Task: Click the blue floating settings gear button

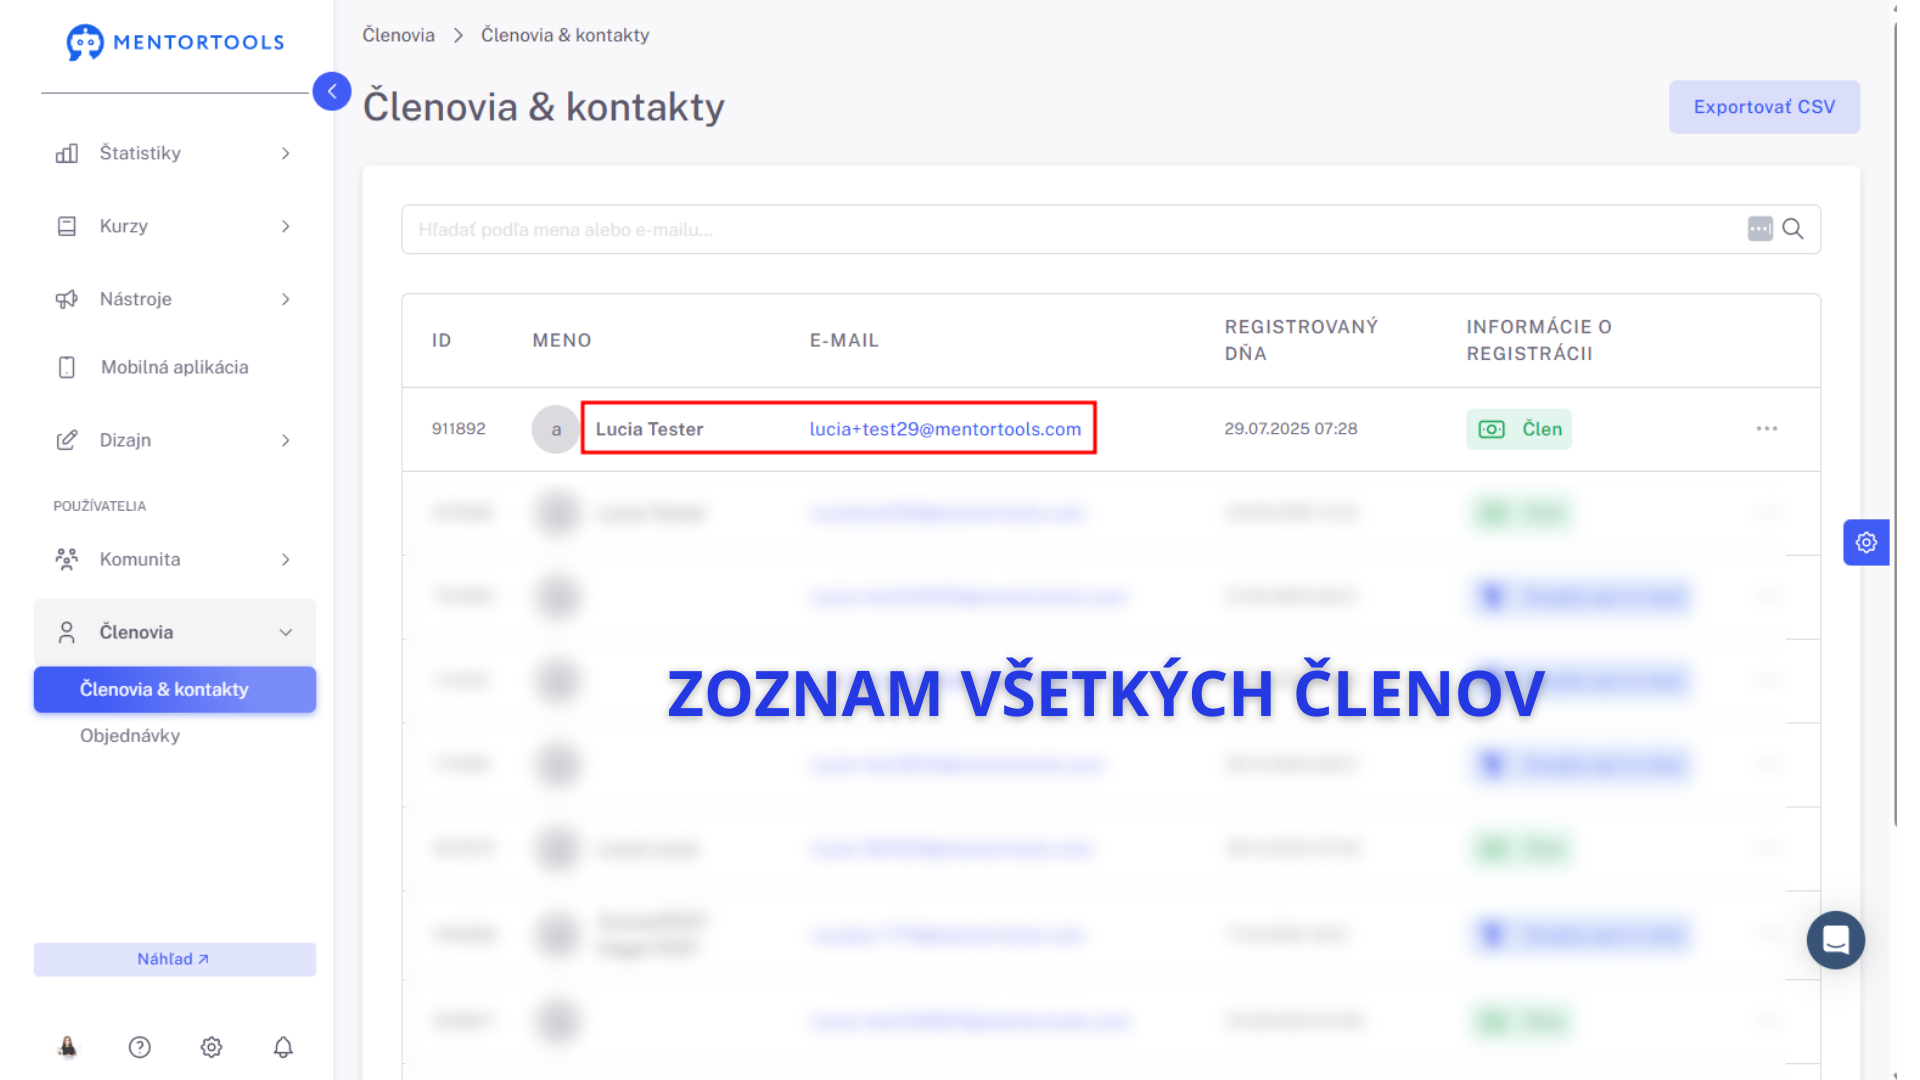Action: click(x=1866, y=542)
